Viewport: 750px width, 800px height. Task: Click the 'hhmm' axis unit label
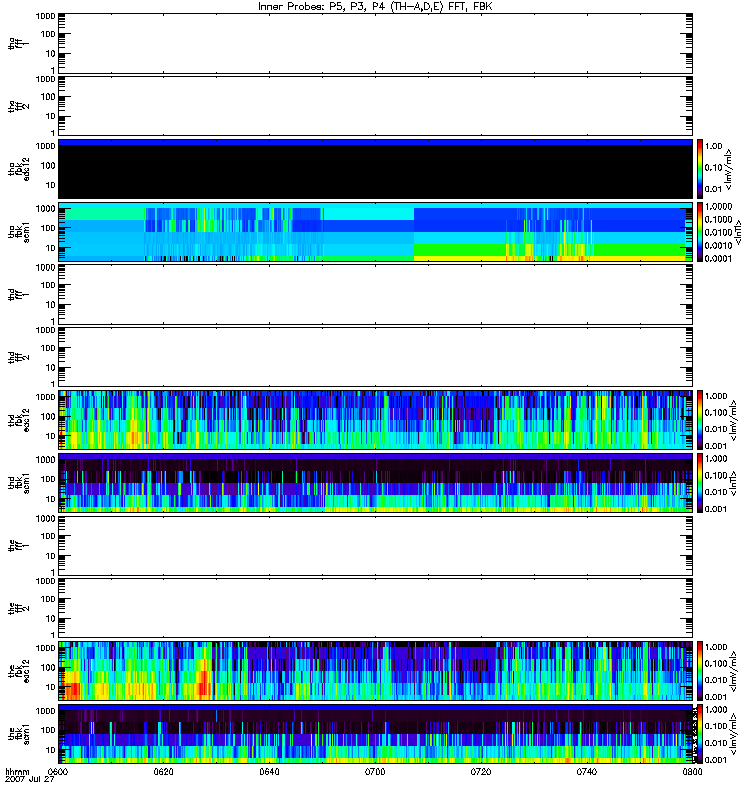17,772
